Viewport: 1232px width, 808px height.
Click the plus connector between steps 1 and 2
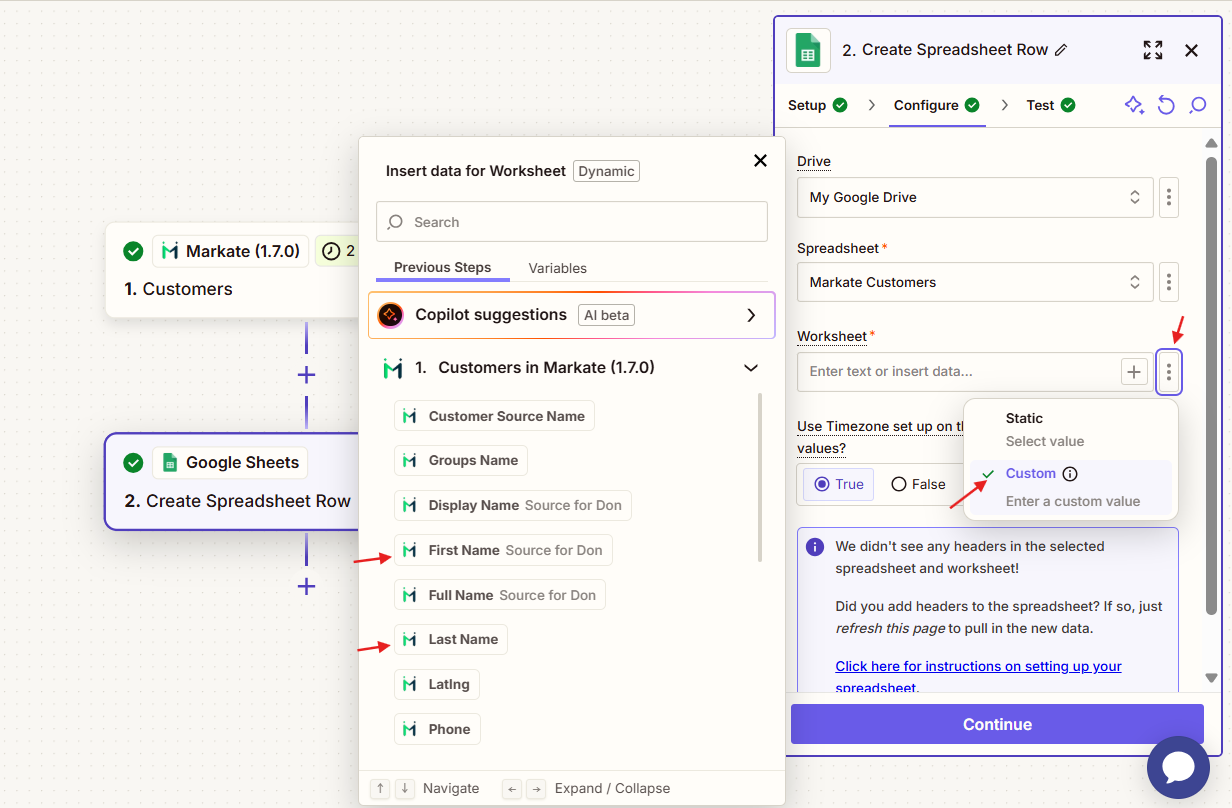tap(306, 375)
